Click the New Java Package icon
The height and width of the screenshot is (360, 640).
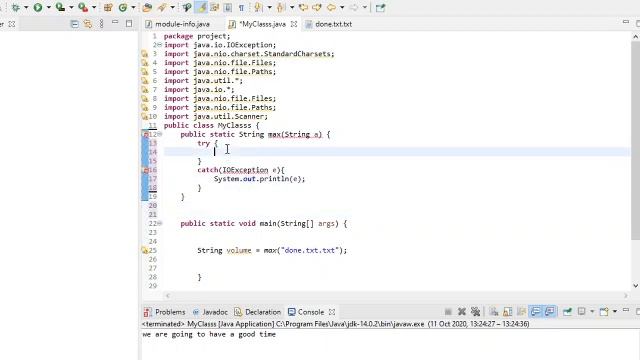[x=108, y=7]
